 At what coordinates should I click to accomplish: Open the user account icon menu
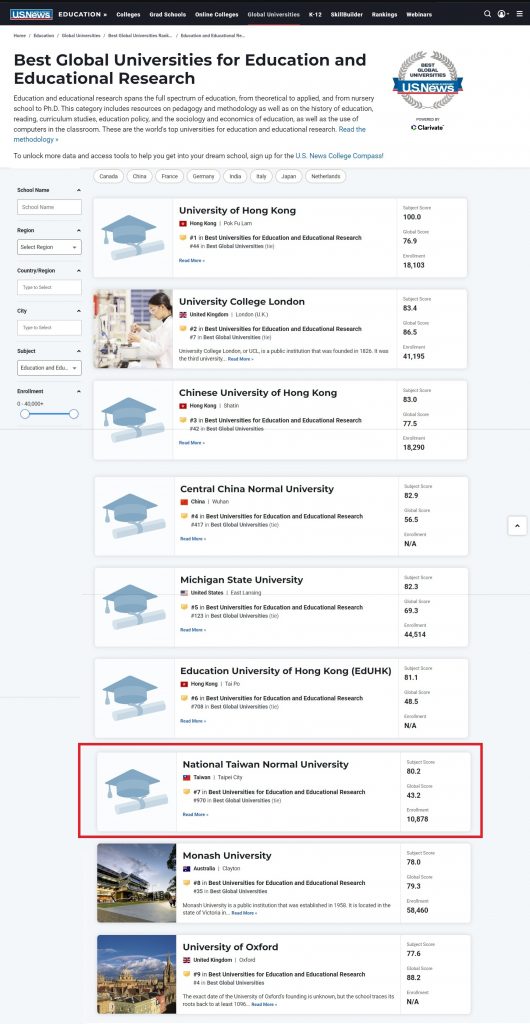point(501,14)
